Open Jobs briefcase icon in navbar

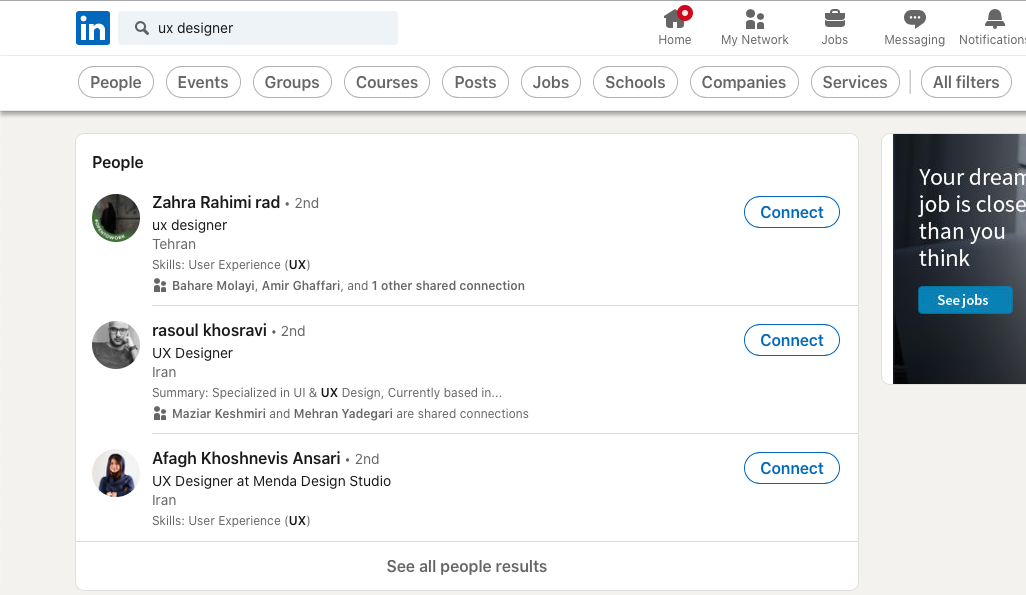tap(834, 19)
